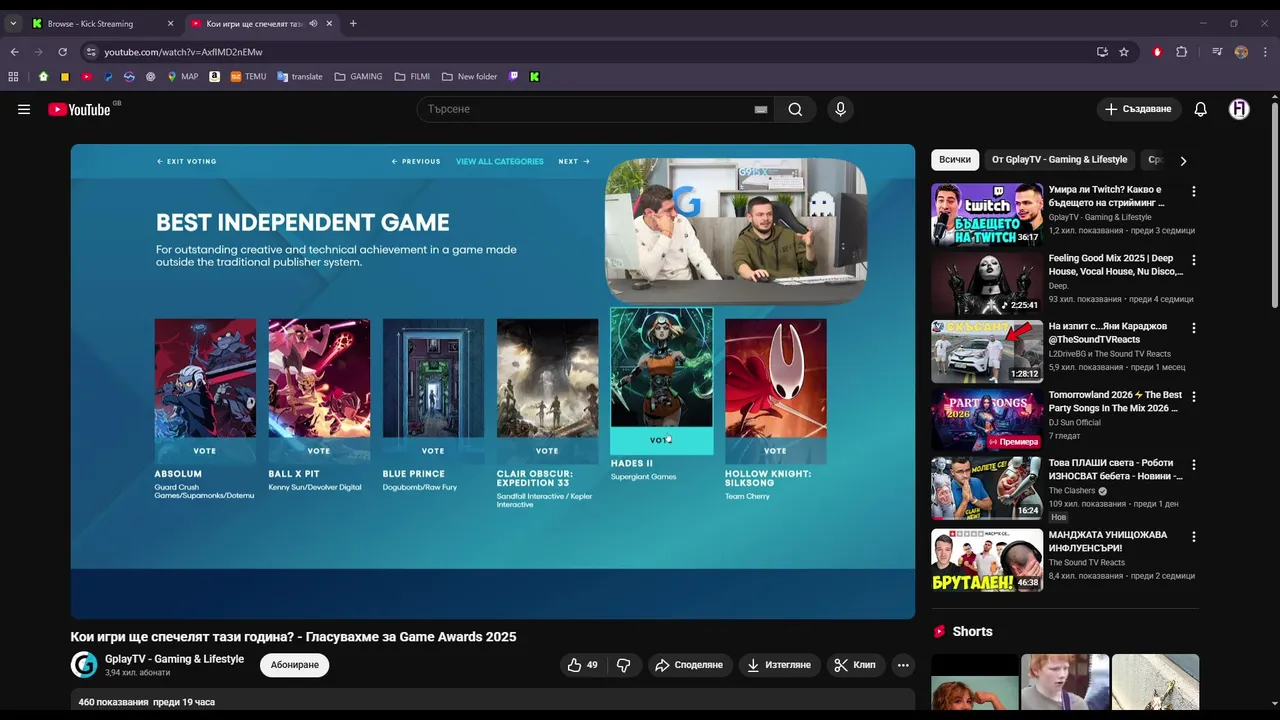Like the video with the thumbs-up

(583, 665)
